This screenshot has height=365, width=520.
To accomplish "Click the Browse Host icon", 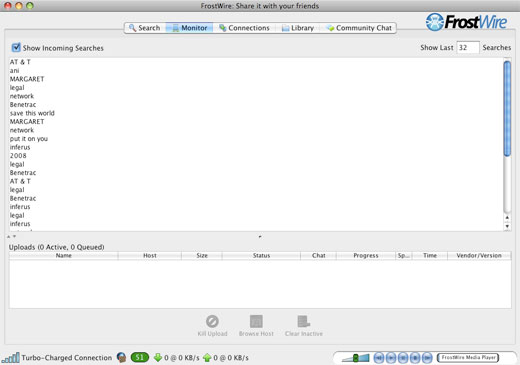I will click(x=256, y=321).
